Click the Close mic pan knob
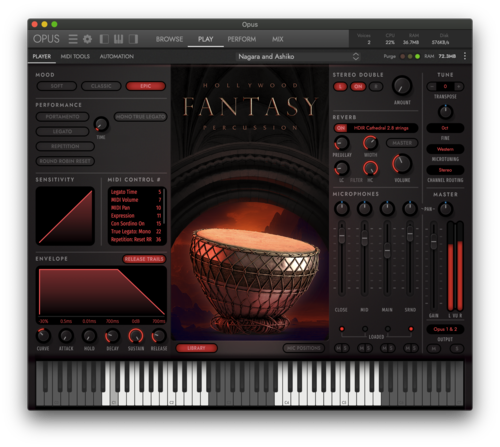The image size is (500, 447). pyautogui.click(x=342, y=209)
